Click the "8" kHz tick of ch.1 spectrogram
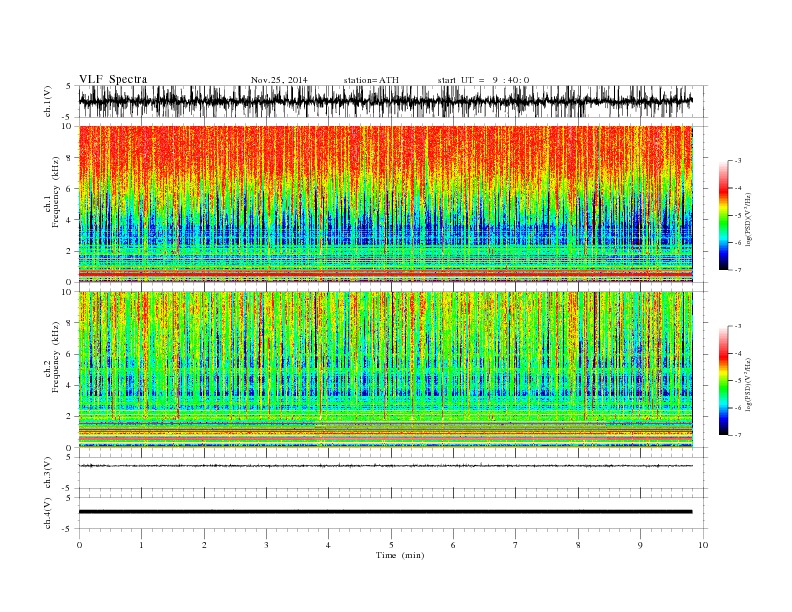Screen dimensions: 792x612 [69, 158]
